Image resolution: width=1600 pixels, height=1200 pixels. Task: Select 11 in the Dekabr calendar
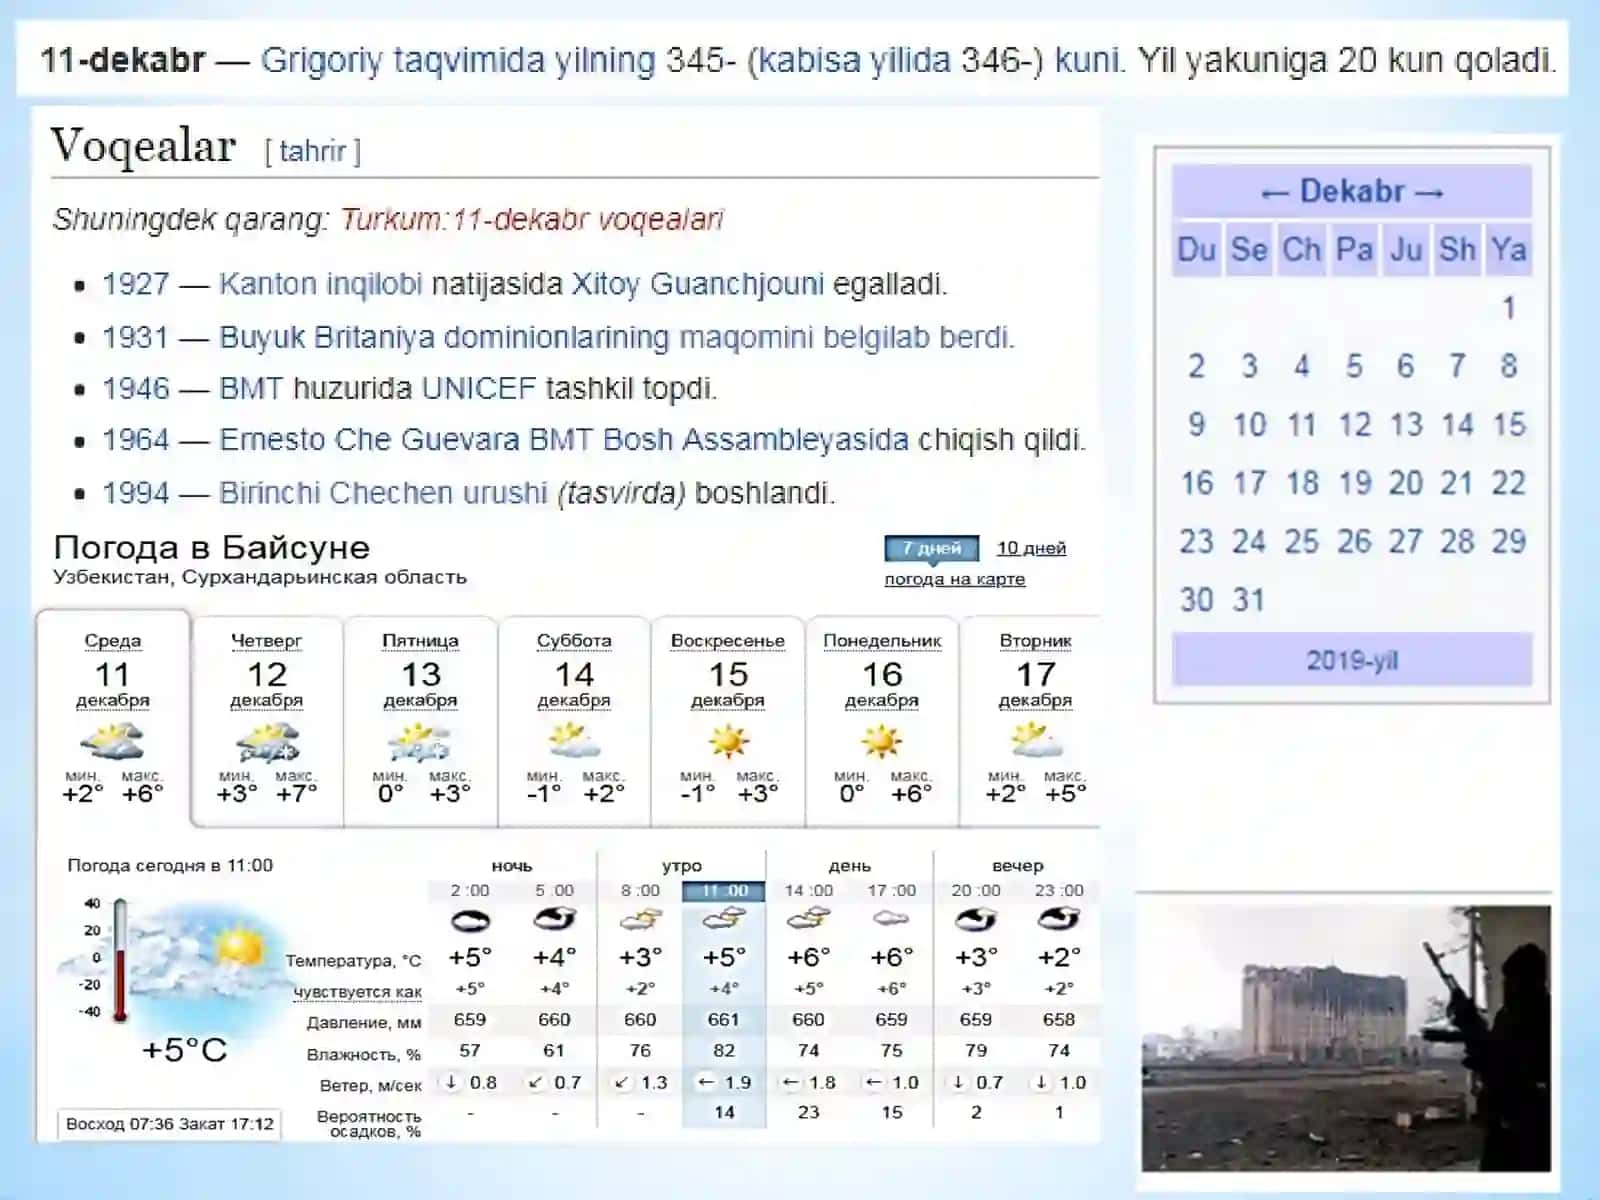pyautogui.click(x=1301, y=425)
